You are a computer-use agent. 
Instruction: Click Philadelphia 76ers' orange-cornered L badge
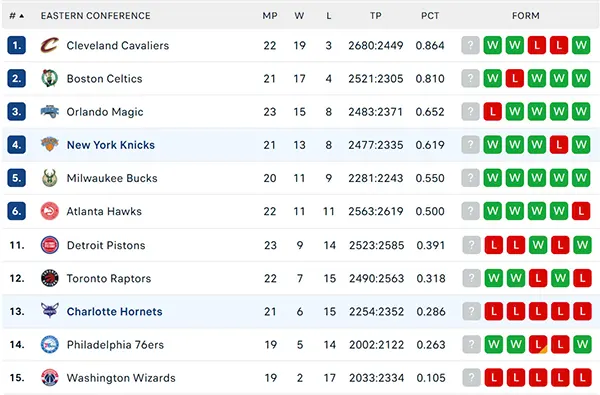538,344
